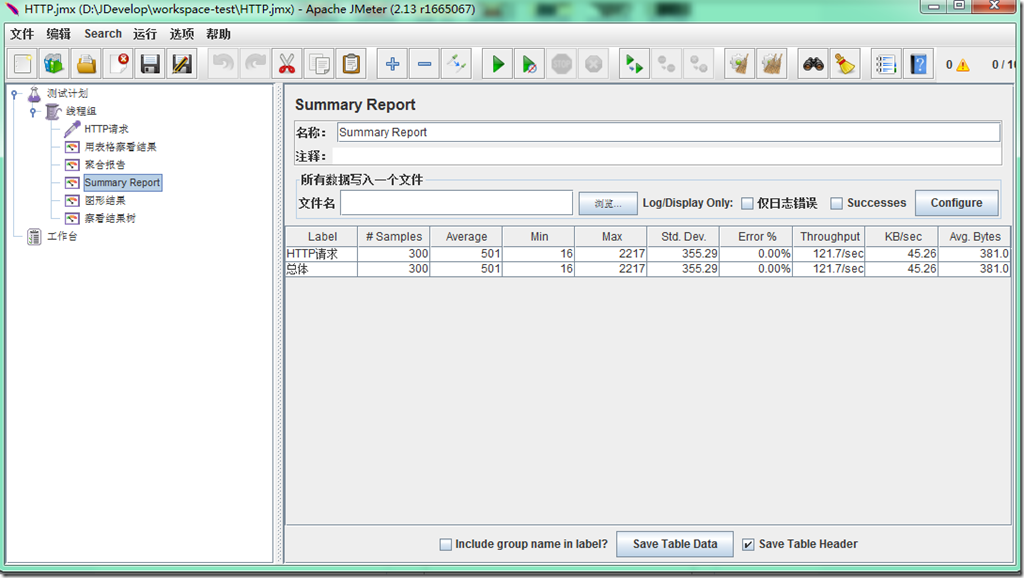Clear current results with broom icon
This screenshot has height=578, width=1024.
pos(739,64)
